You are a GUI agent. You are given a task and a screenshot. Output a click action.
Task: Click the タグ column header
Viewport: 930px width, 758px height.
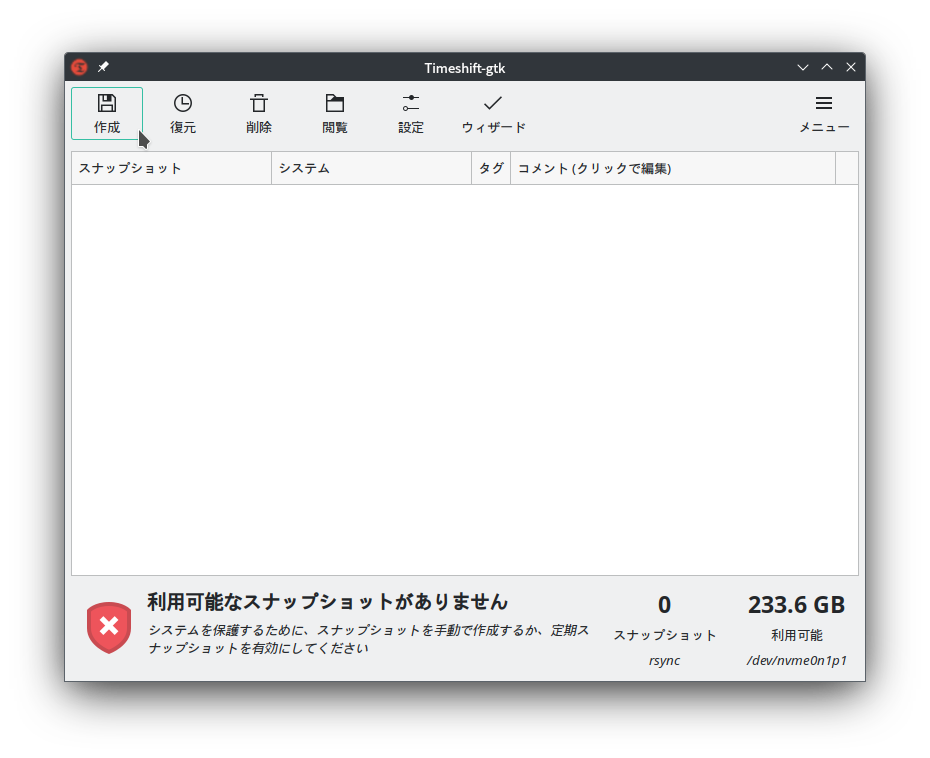click(x=491, y=168)
